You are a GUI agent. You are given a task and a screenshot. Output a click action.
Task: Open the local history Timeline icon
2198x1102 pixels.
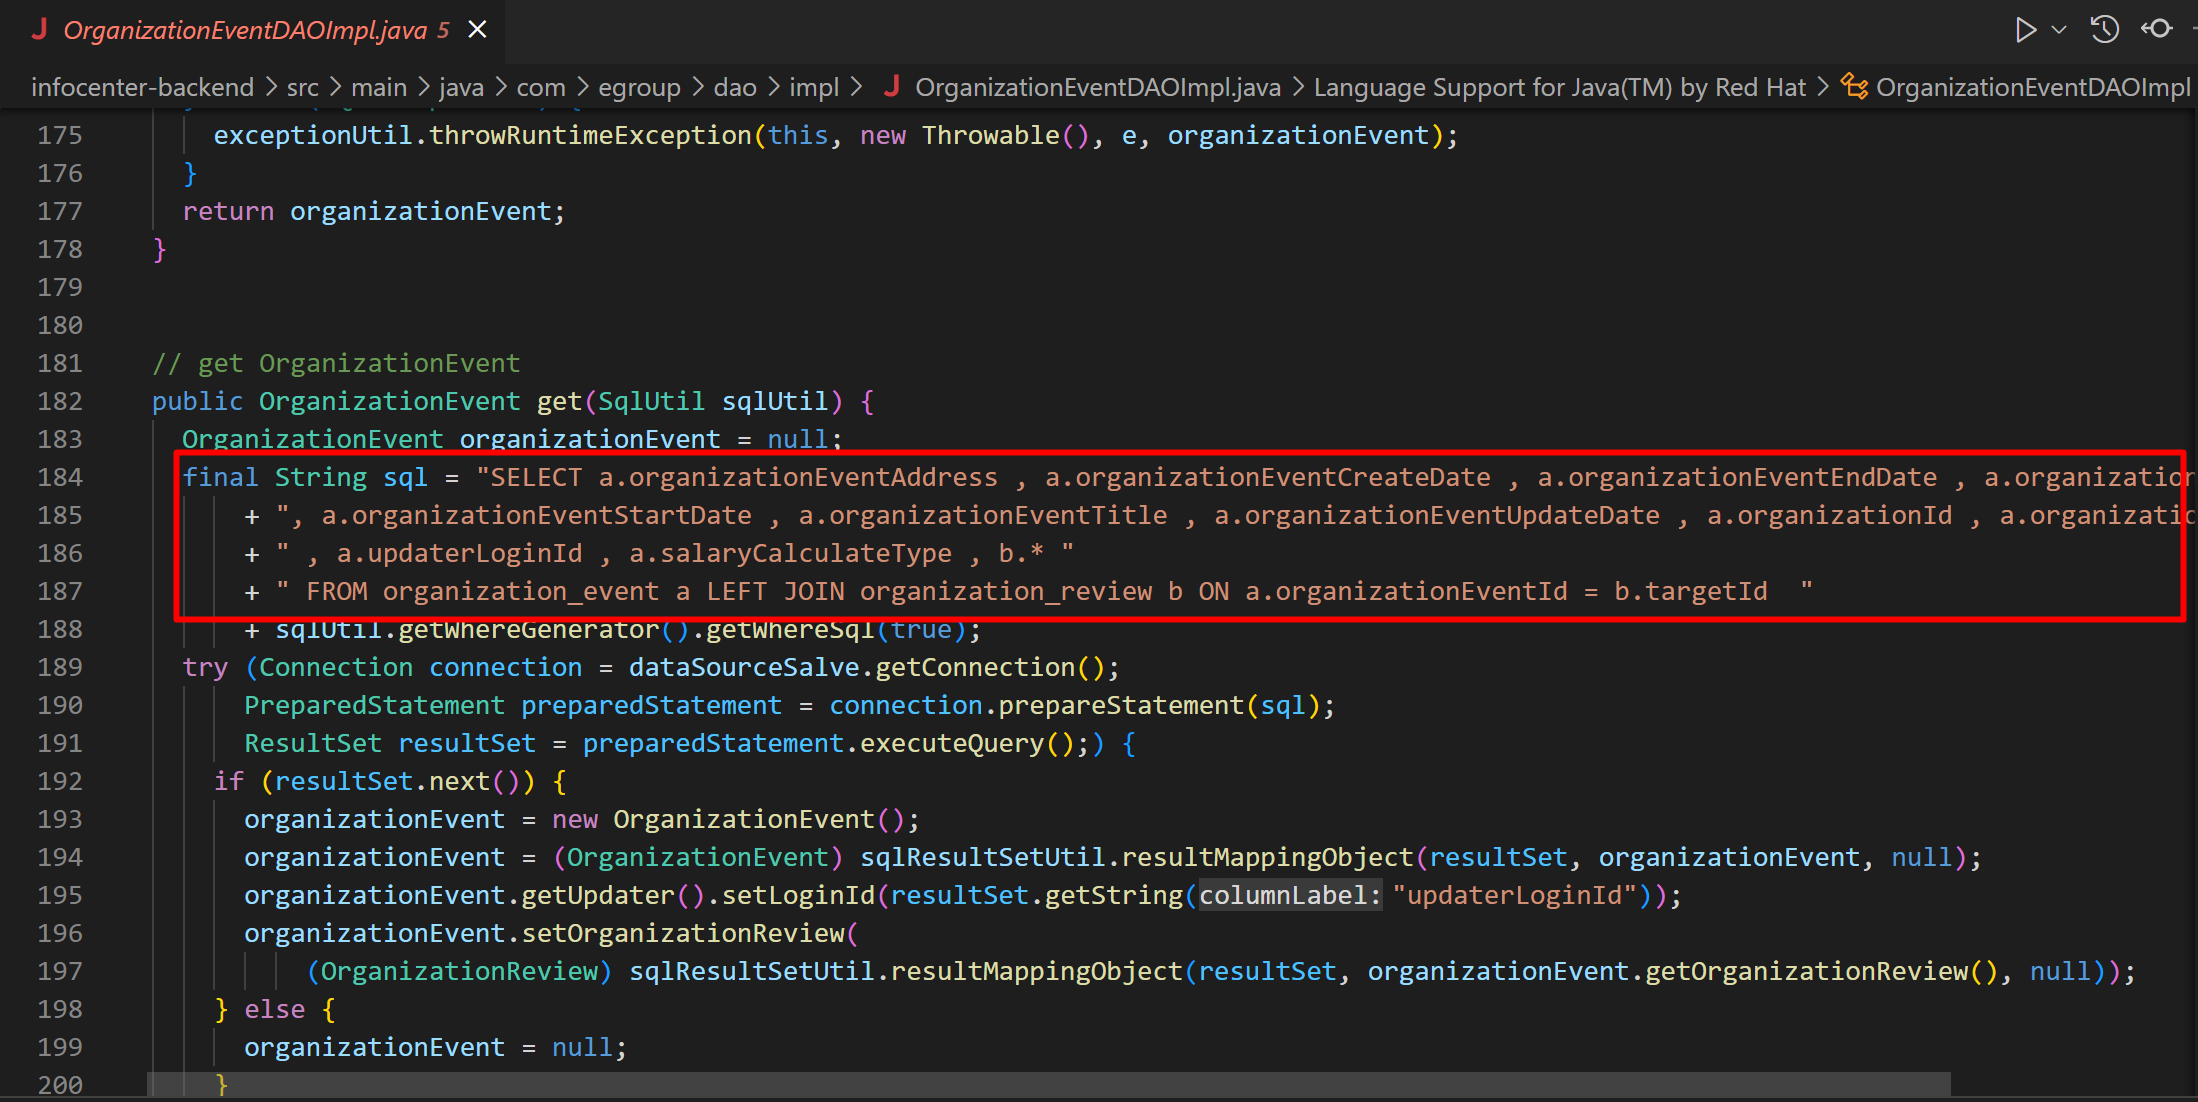coord(2104,30)
